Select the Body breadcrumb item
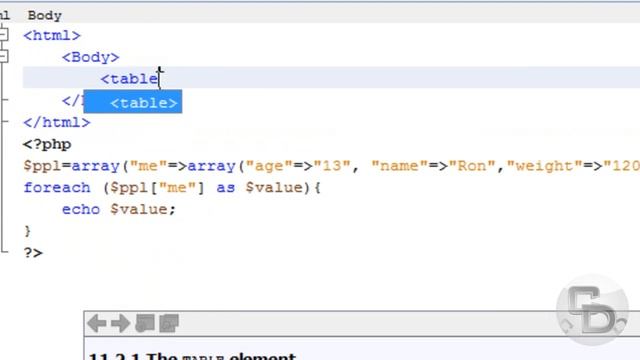This screenshot has width=640, height=360. coord(44,16)
